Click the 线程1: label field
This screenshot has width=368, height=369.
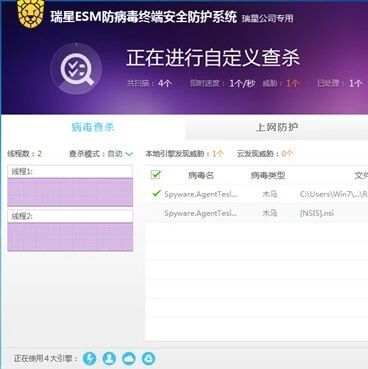[70, 172]
